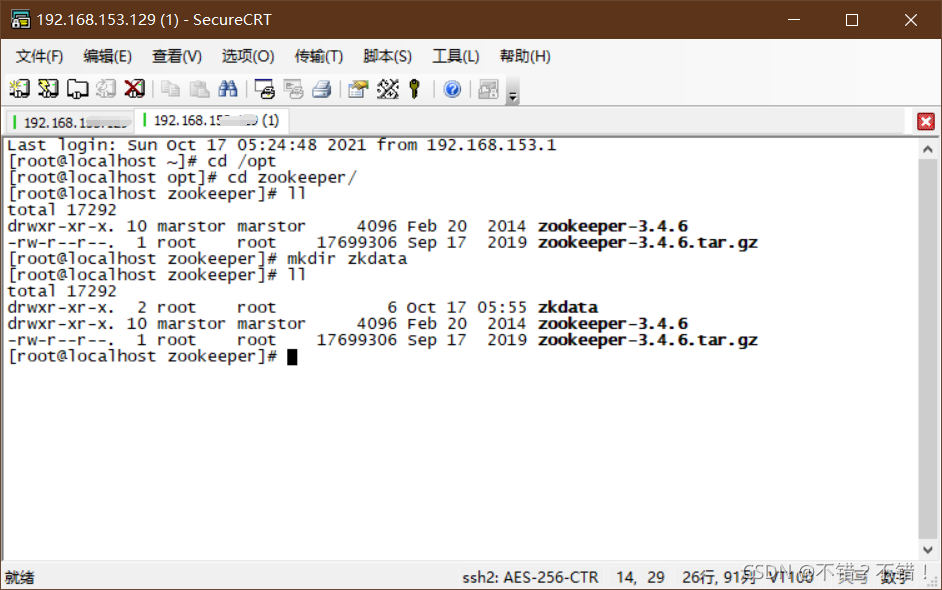Screen dimensions: 942x590
Task: Click the '26行, 91列' status bar entry
Action: tap(719, 577)
